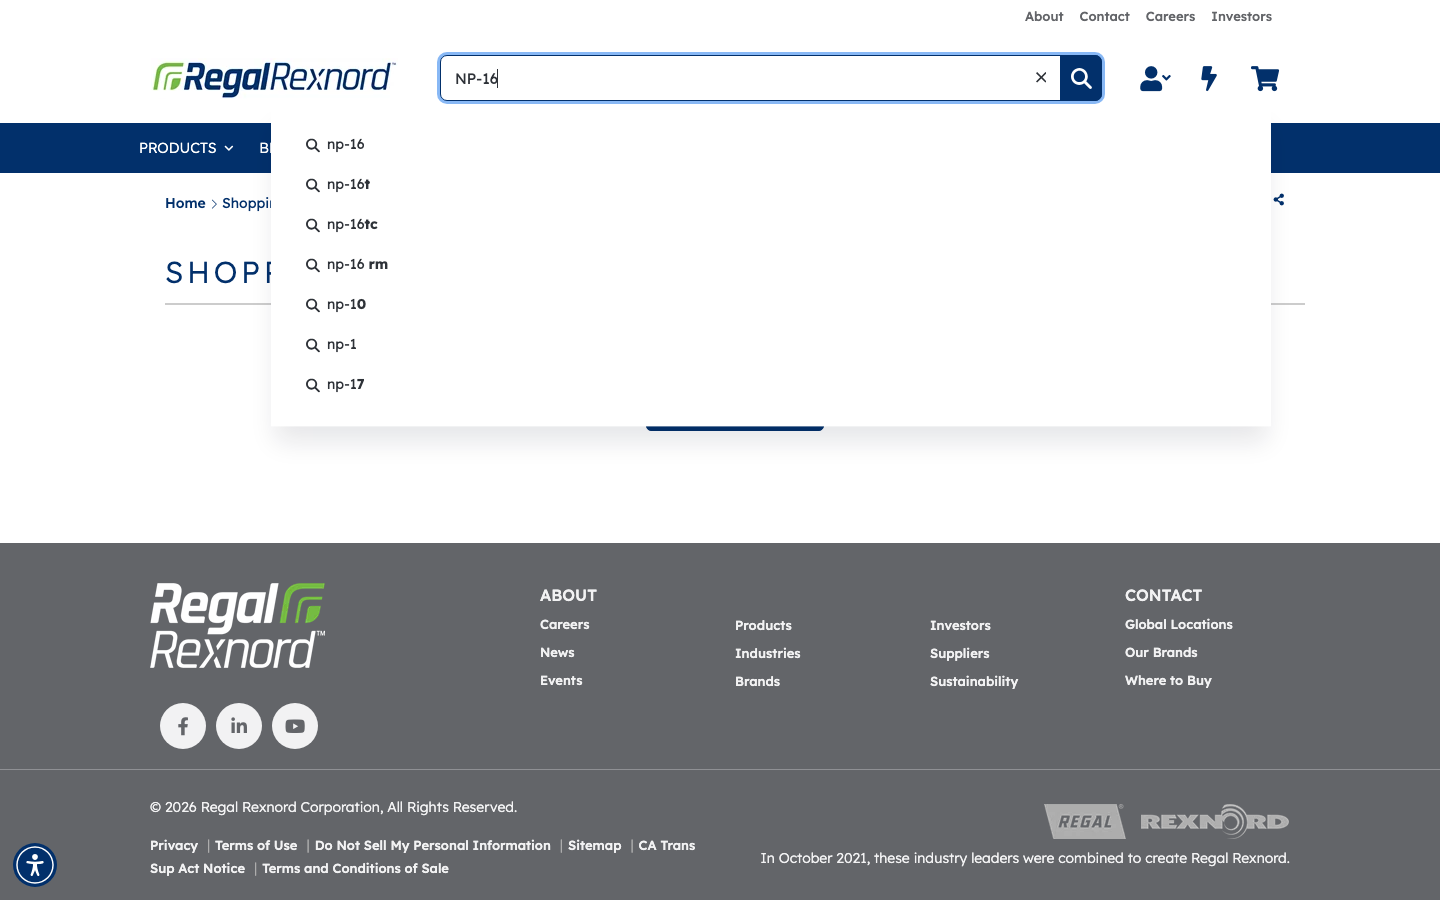Click the share icon near breadcrumb
Image resolution: width=1440 pixels, height=900 pixels.
(1279, 200)
